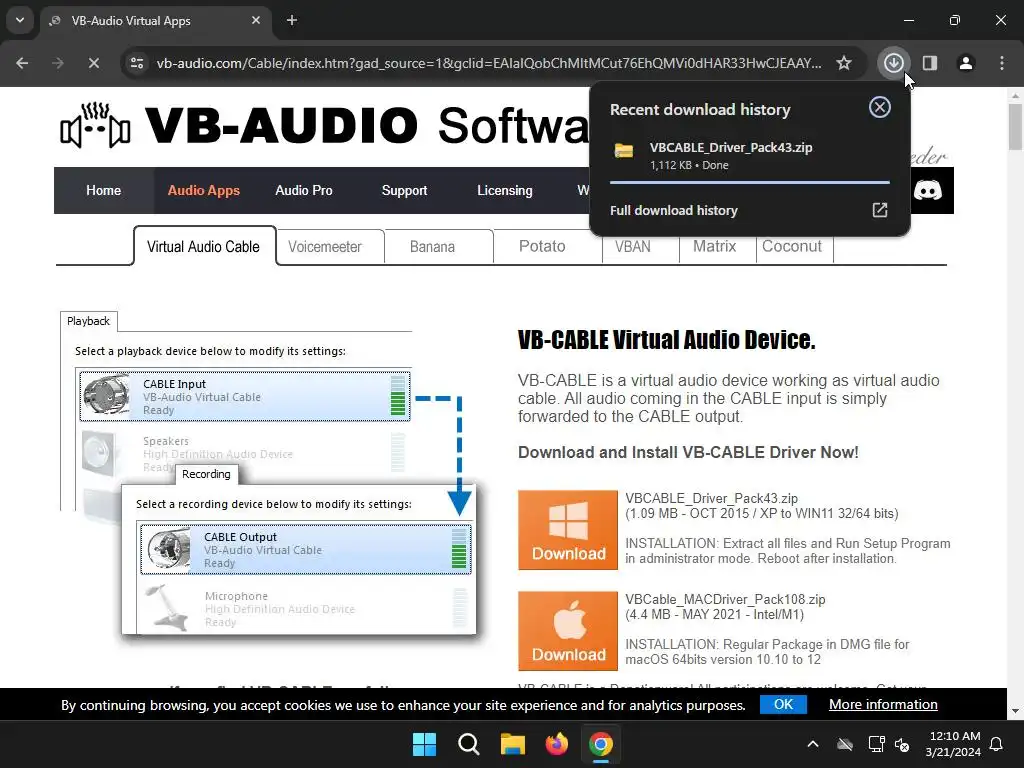
Task: Click the Playback tab in the illustration
Action: click(x=88, y=321)
